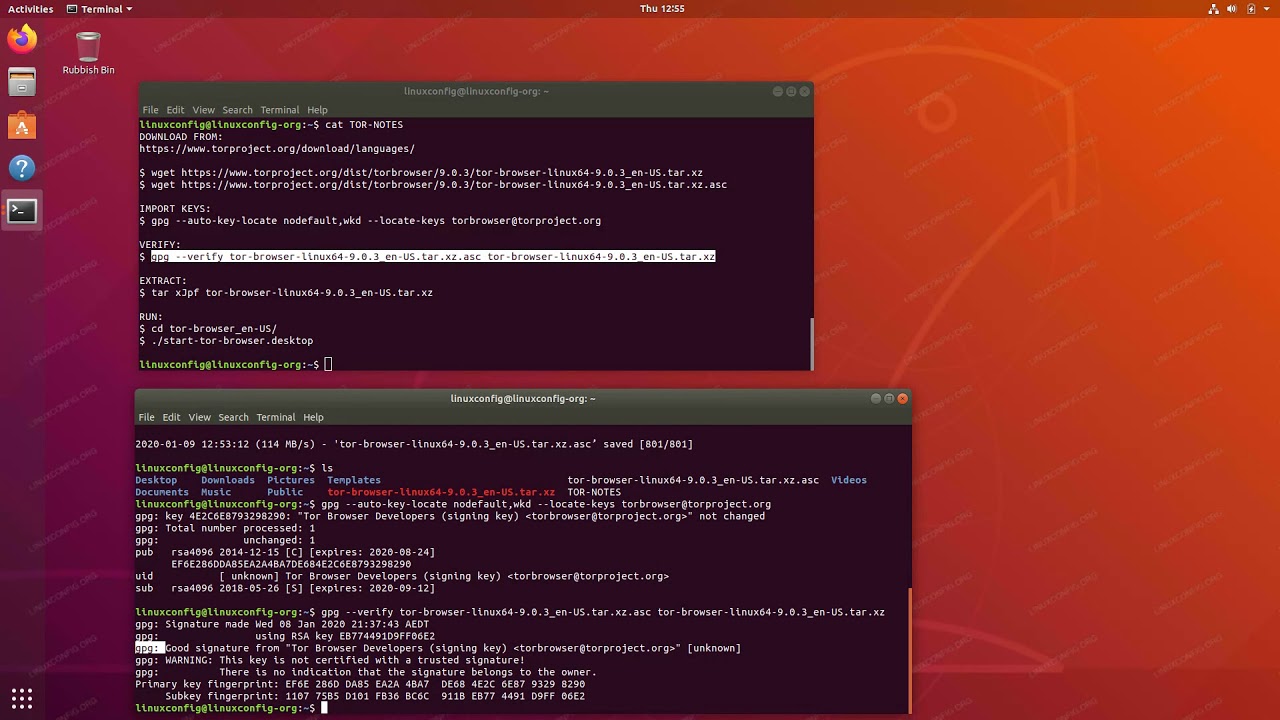Open View menu in lower terminal window
Viewport: 1280px width, 720px height.
tap(199, 417)
